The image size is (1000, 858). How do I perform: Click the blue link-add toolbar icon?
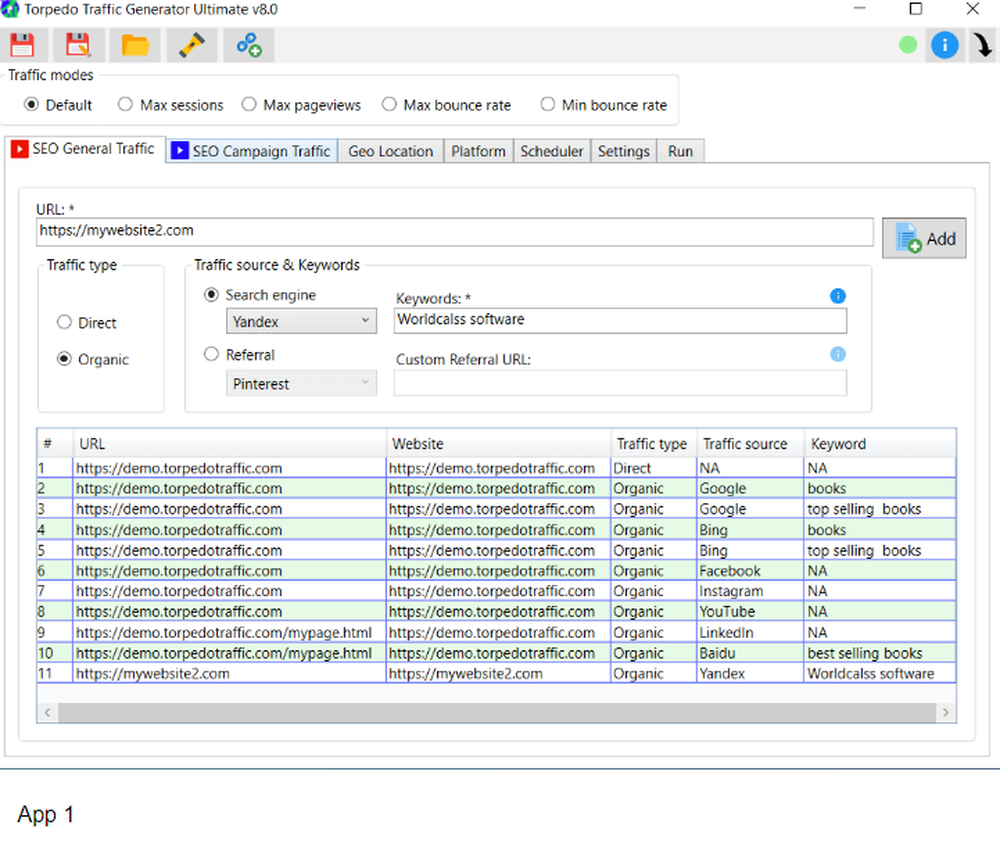[248, 45]
